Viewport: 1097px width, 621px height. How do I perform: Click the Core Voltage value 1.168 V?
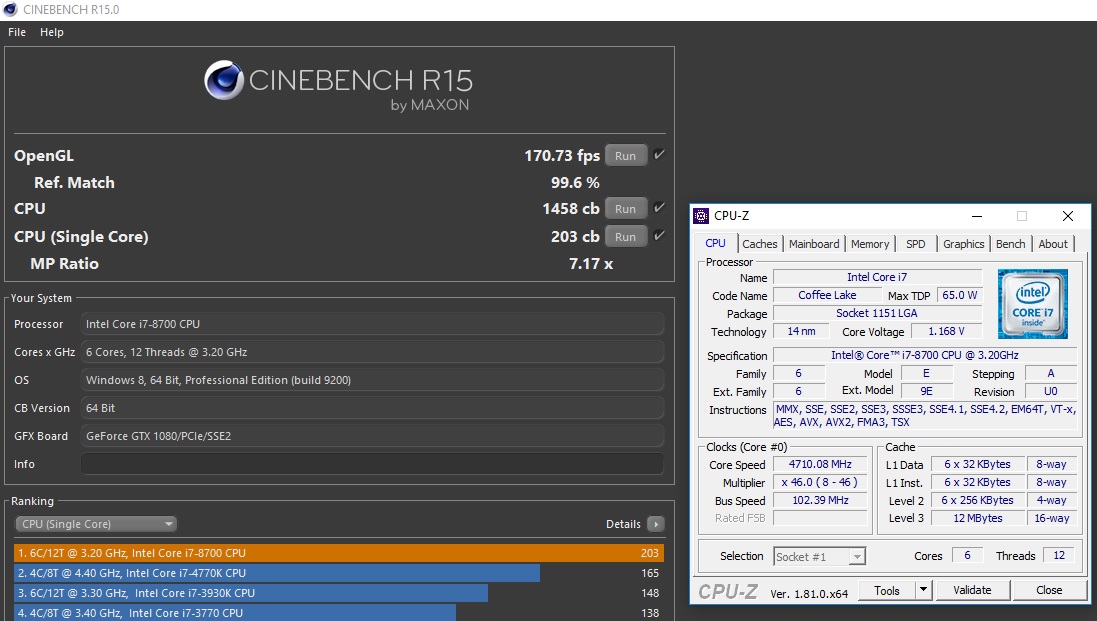click(x=946, y=331)
